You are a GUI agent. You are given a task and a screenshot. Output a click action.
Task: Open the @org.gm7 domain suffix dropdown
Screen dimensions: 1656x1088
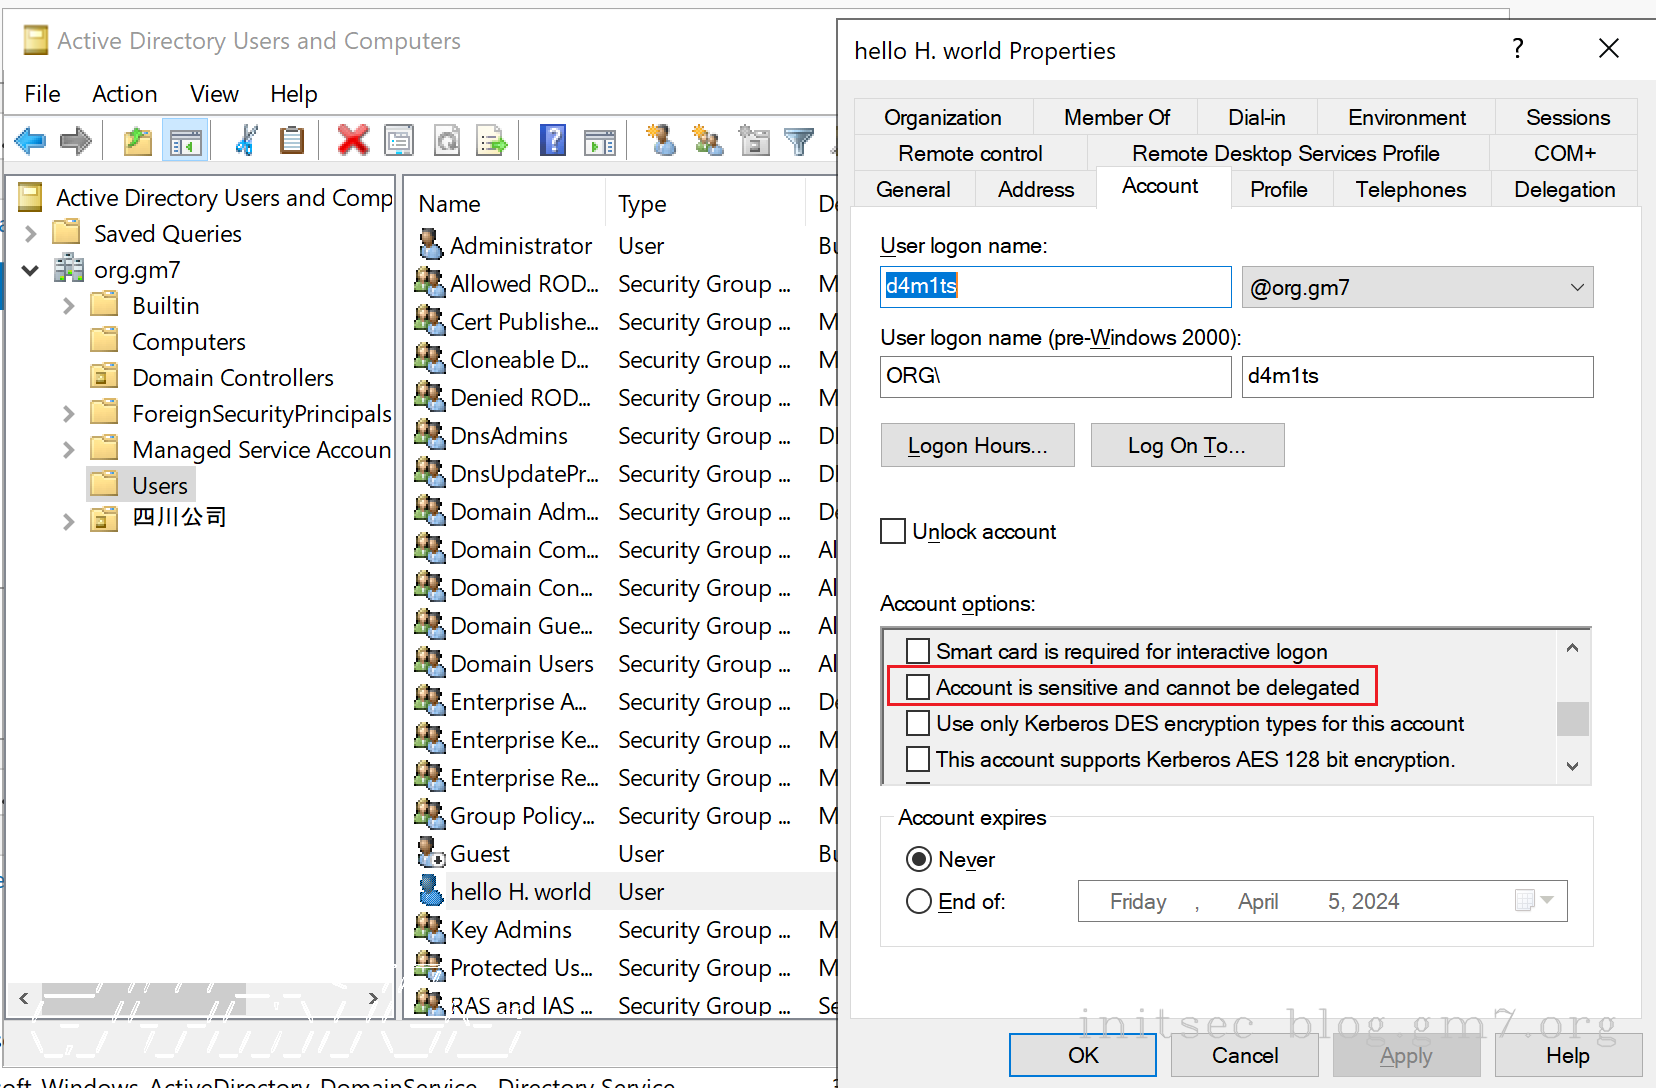(1576, 288)
